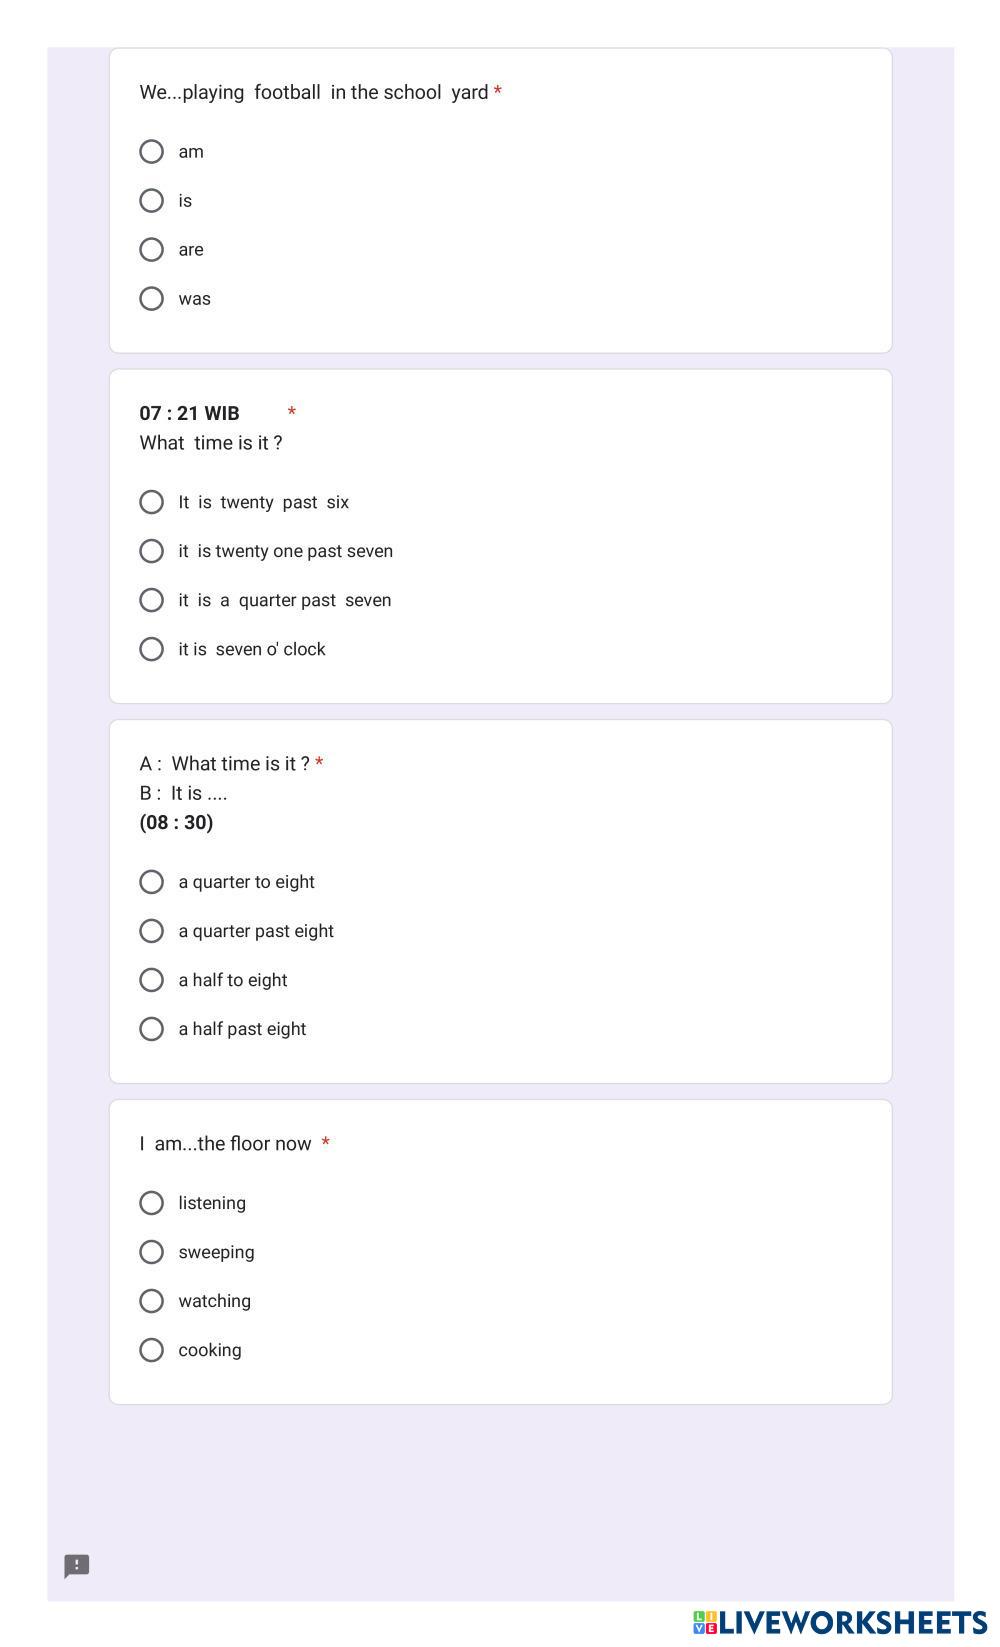Screen dimensions: 1000x1647
Task: Pick the 'was' radio option
Action: point(151,299)
